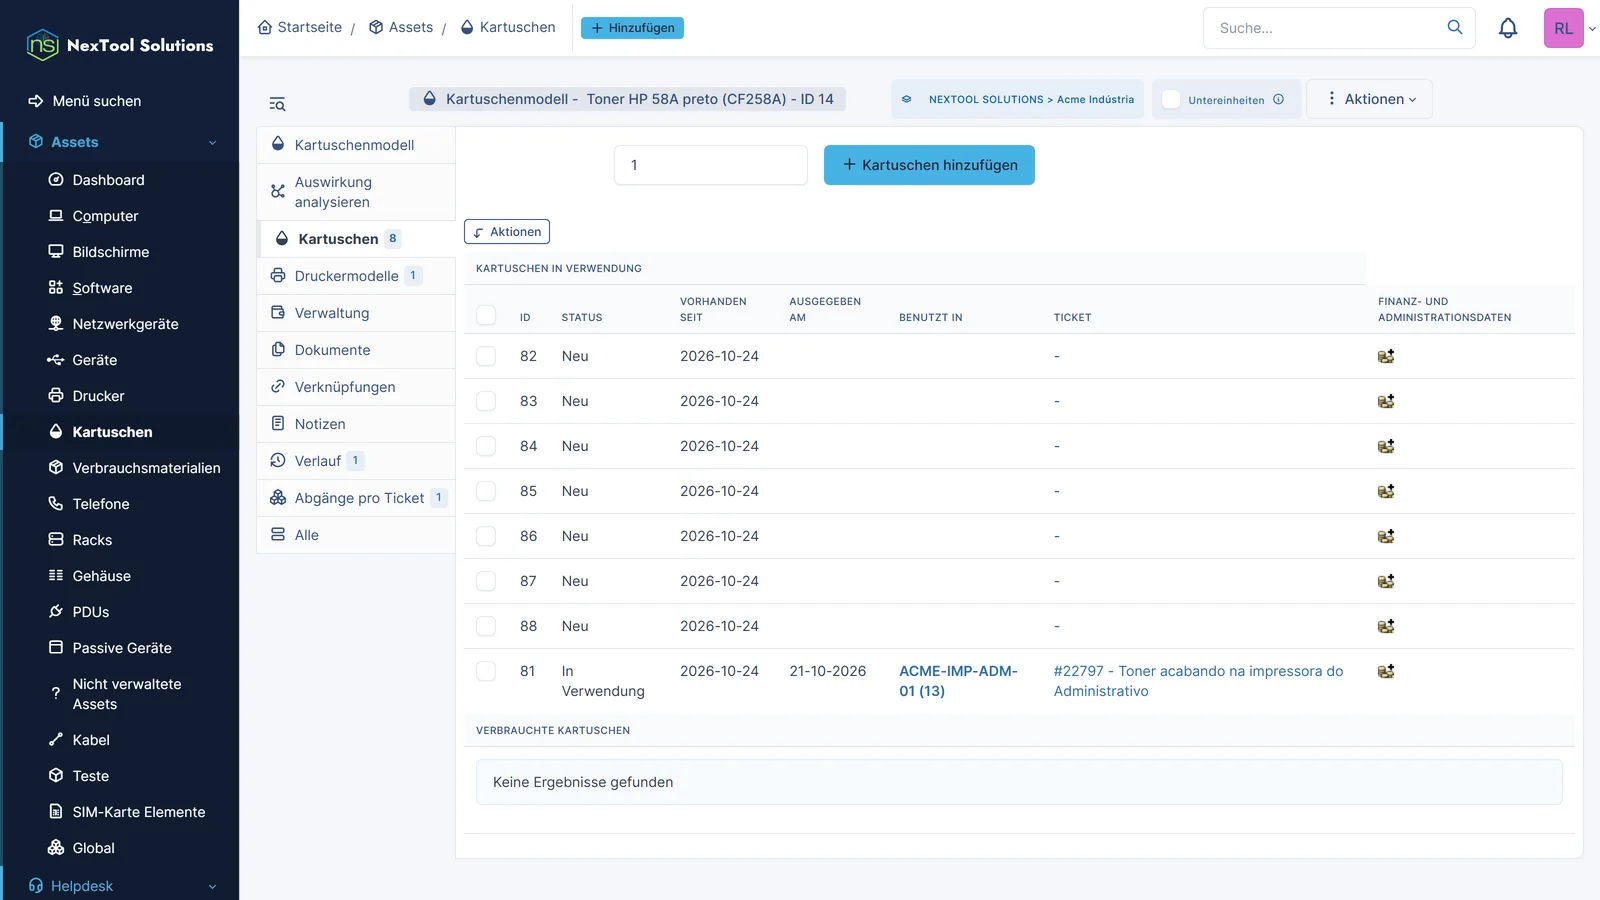Focus the cartridge quantity input field
Screen dimensions: 1600x900
(x=711, y=165)
